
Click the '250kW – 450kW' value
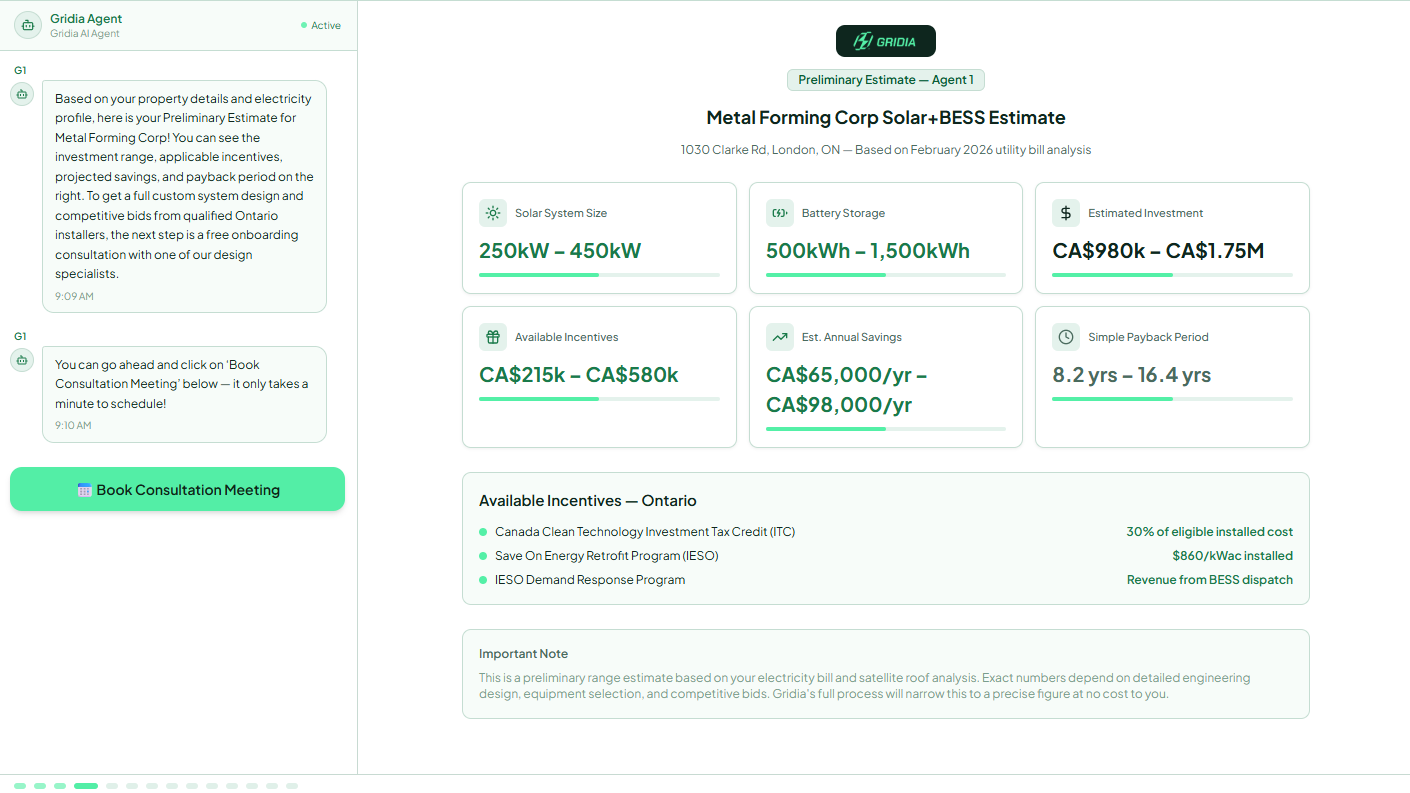click(x=560, y=251)
